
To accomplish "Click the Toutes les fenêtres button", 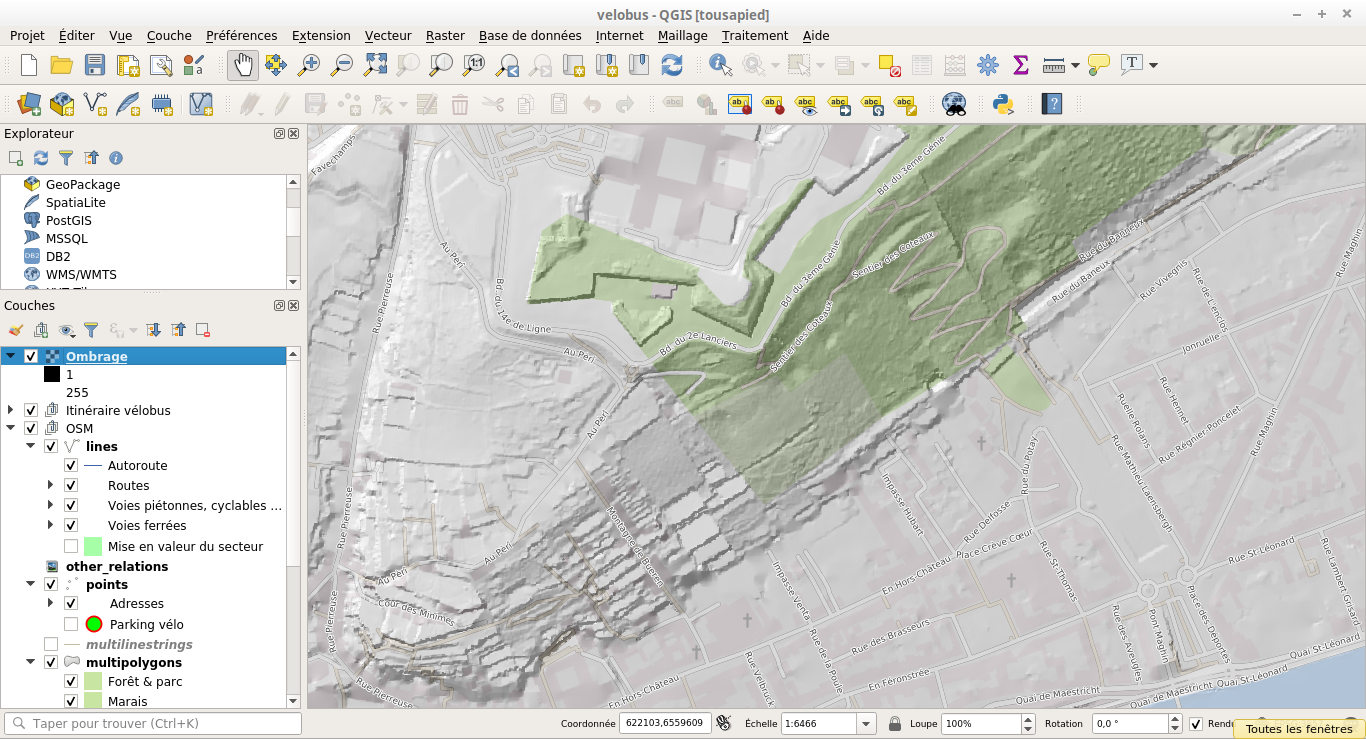I will point(1298,729).
